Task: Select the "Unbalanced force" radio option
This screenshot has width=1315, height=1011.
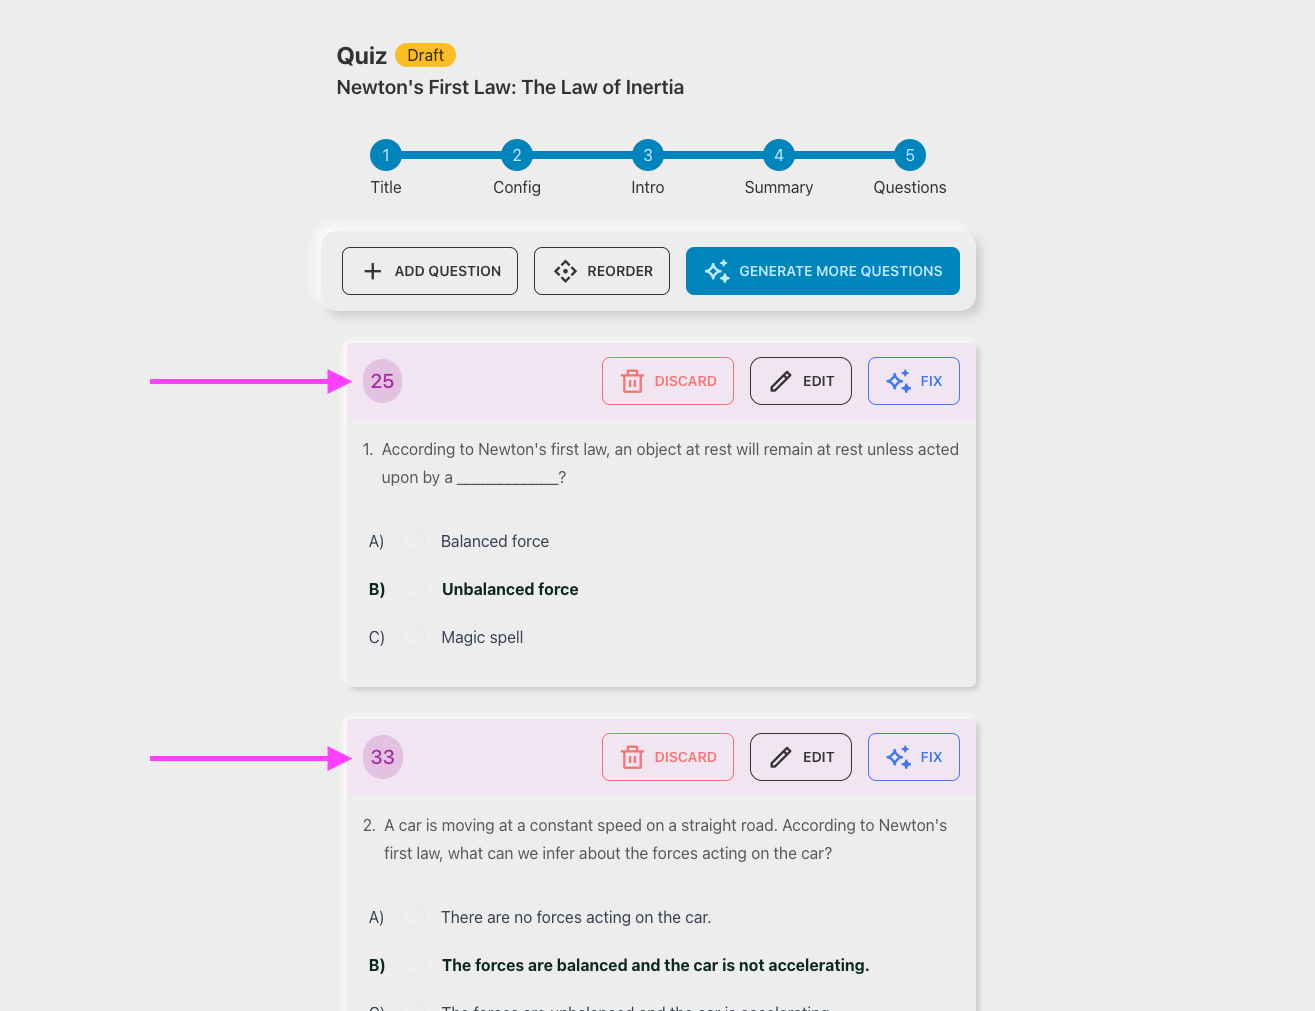Action: [x=413, y=588]
